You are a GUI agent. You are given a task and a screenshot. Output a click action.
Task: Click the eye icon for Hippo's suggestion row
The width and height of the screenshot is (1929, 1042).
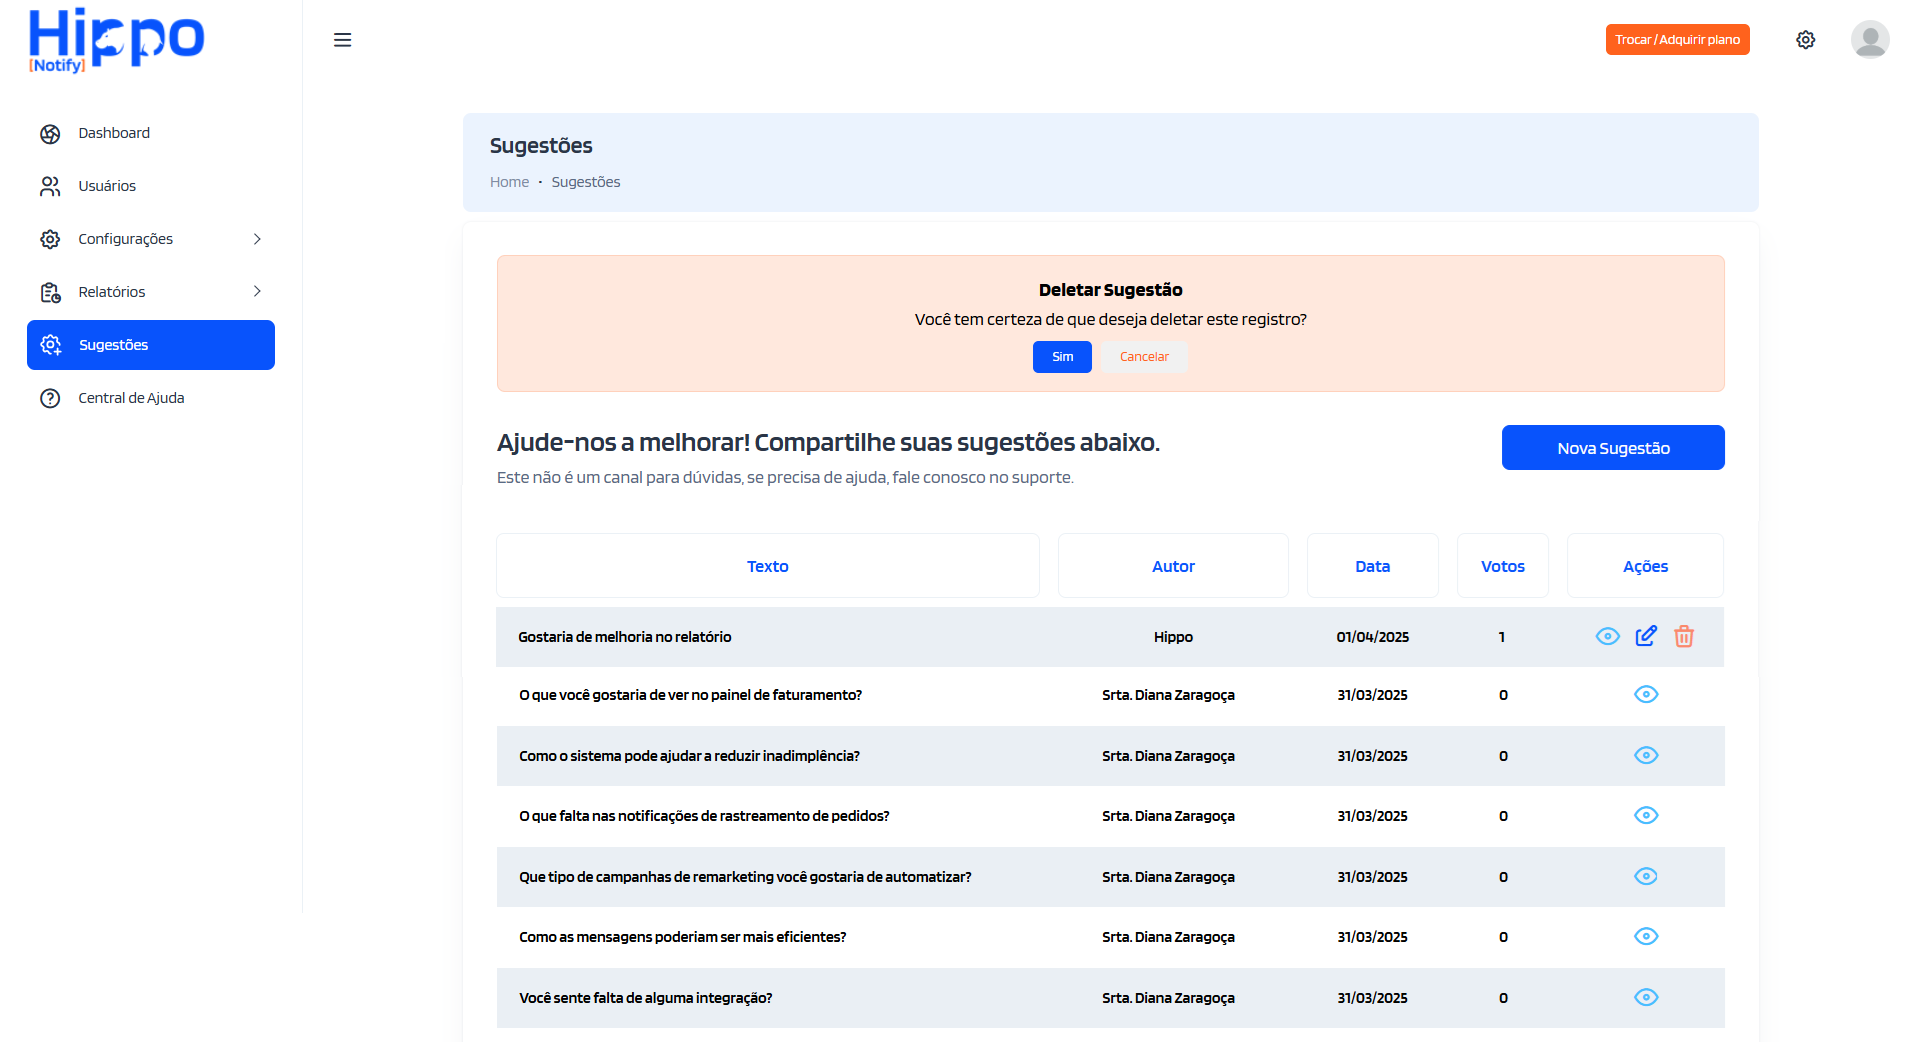1607,636
